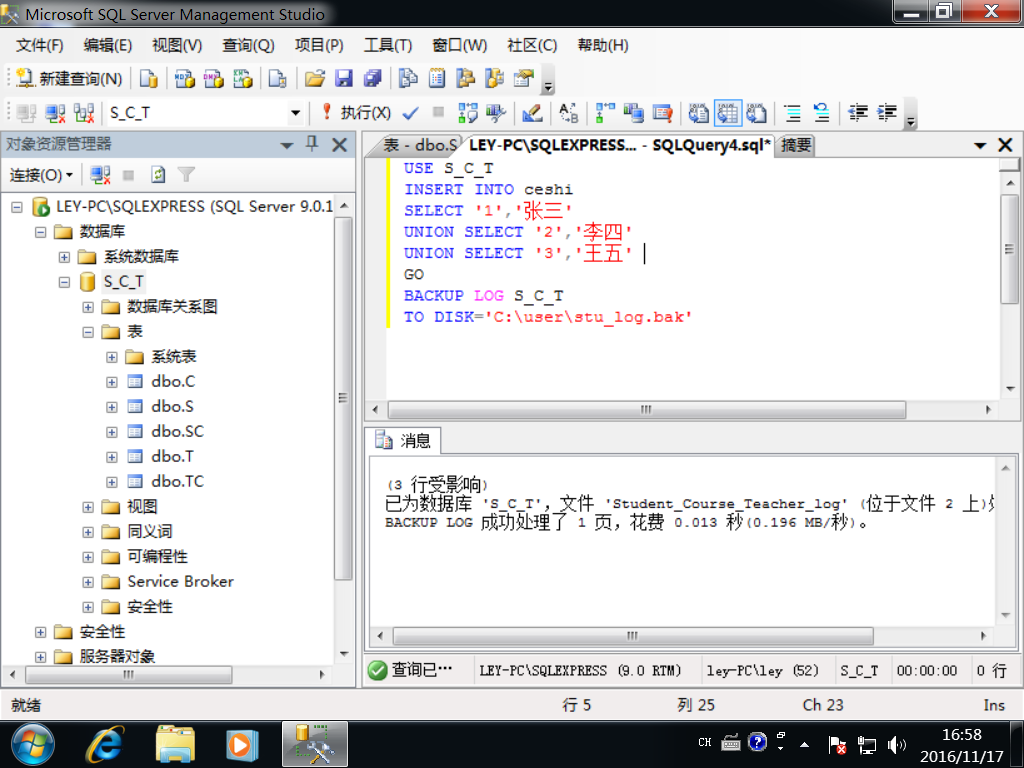Expand the 数据库关系图 folder

coord(88,307)
